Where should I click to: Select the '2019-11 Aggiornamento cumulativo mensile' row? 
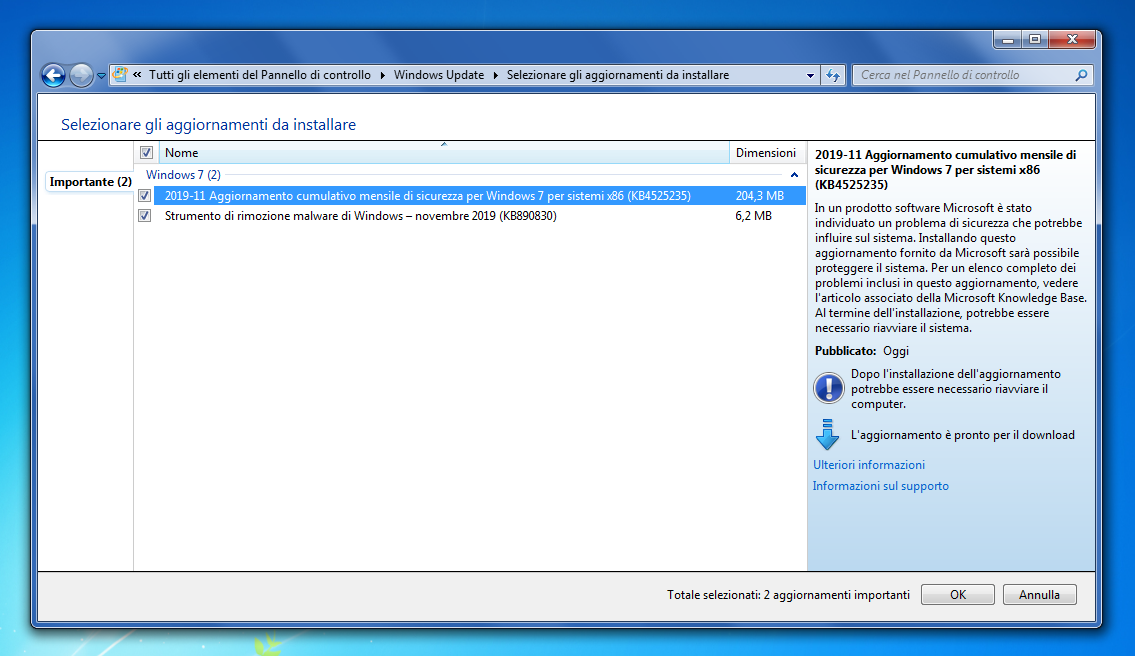(x=479, y=195)
